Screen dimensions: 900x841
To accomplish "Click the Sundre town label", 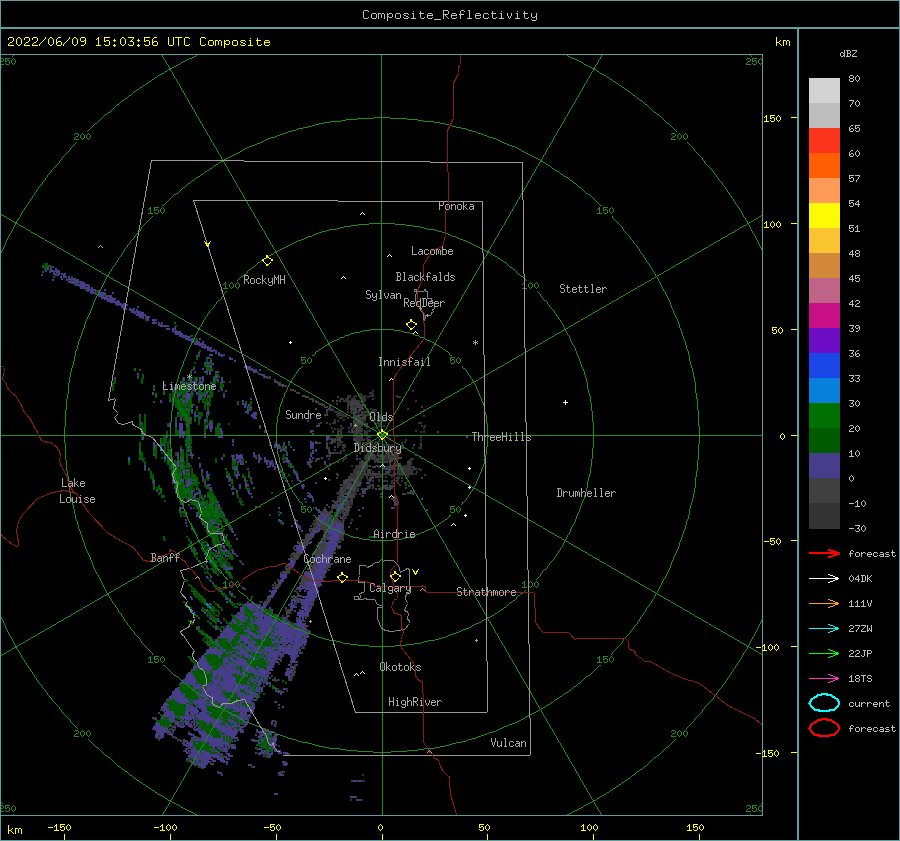I will click(303, 415).
